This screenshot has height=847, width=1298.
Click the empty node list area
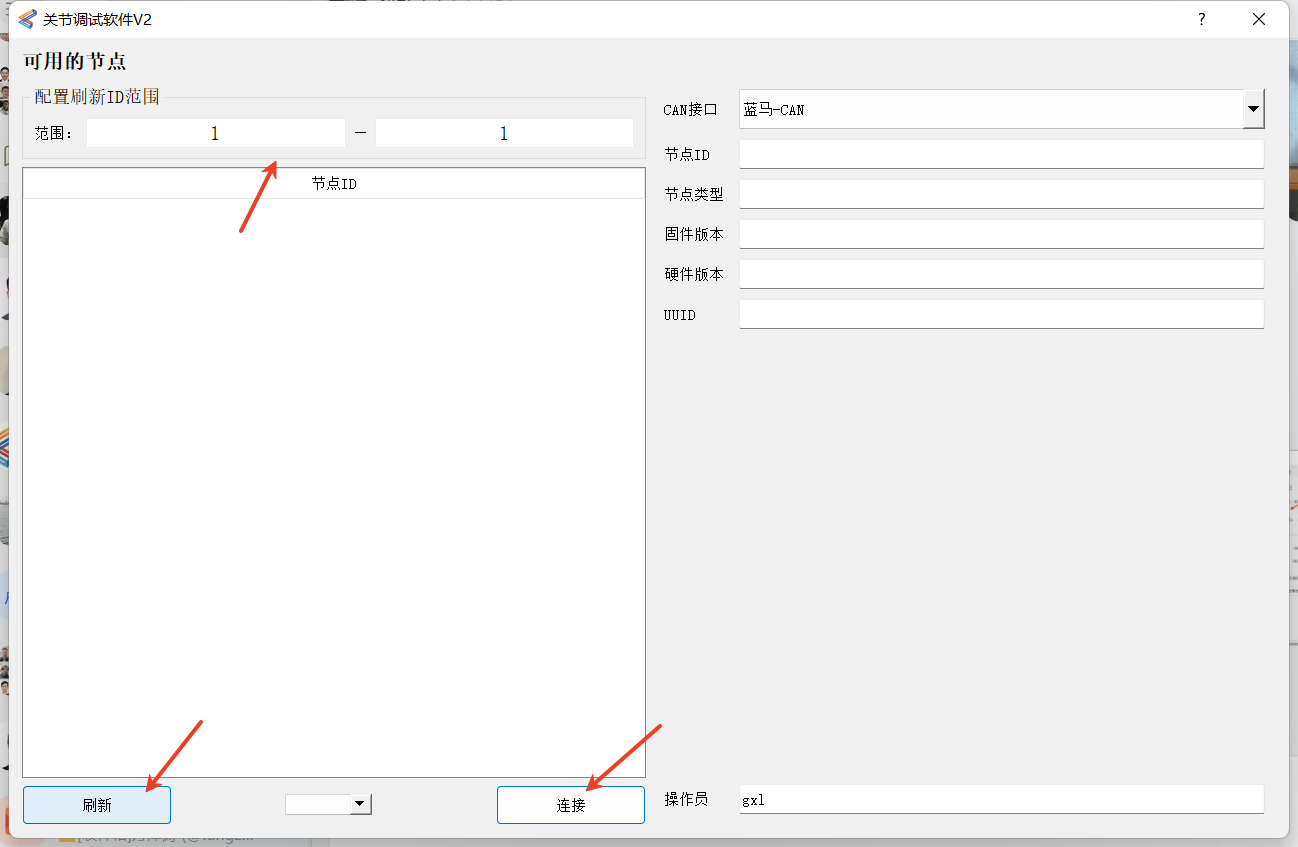[x=334, y=487]
